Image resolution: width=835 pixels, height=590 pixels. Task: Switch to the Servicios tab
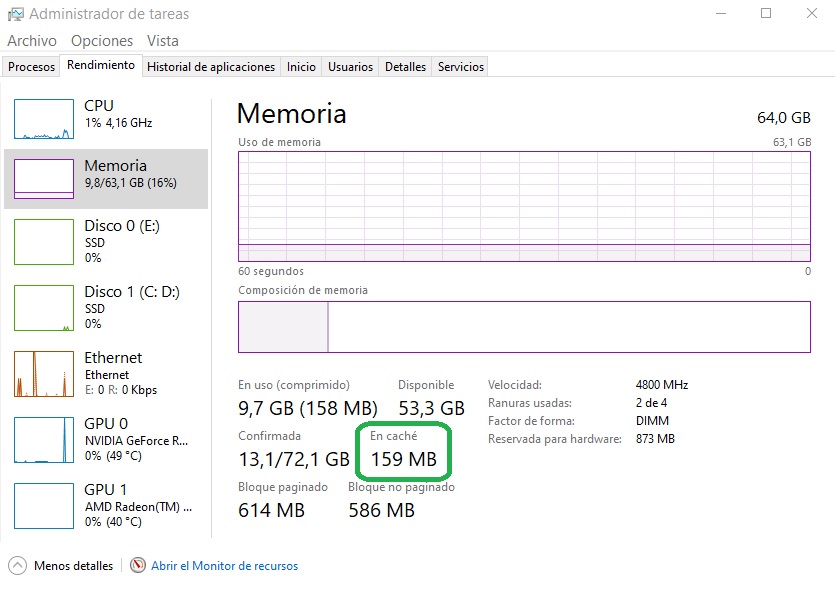461,67
